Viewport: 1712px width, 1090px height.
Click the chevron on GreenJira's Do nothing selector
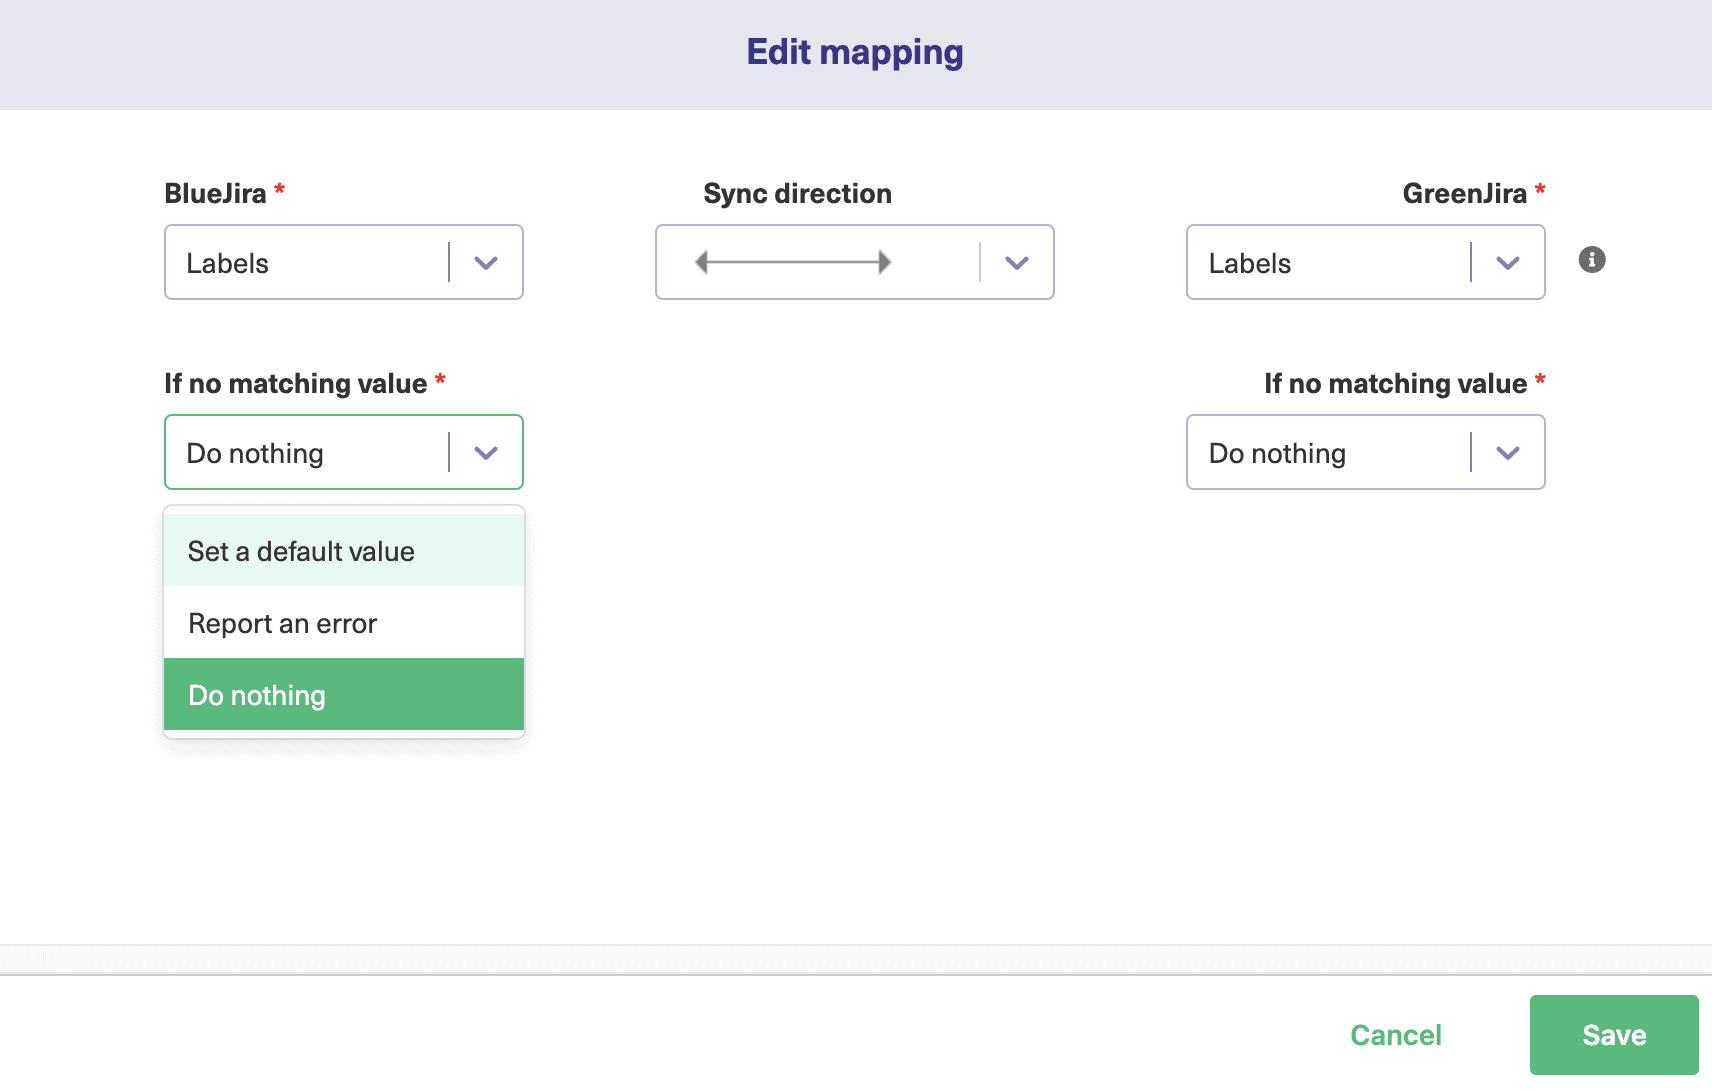coord(1508,452)
